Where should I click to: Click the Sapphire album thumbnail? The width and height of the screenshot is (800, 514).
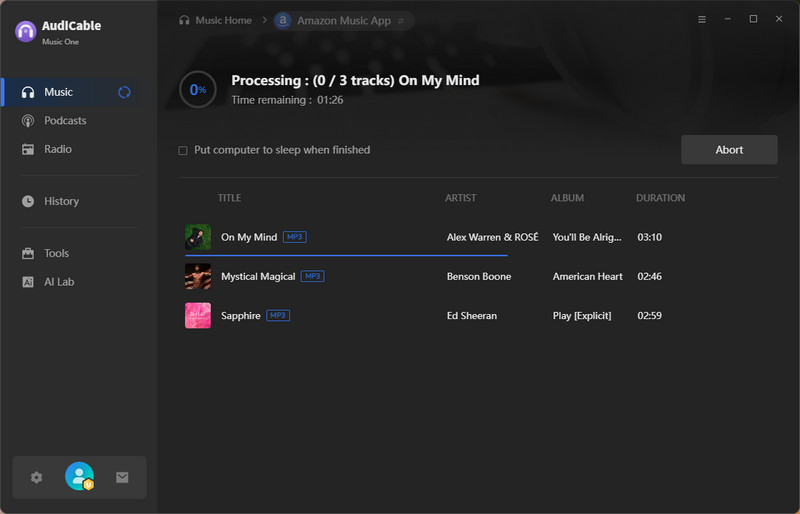(198, 315)
